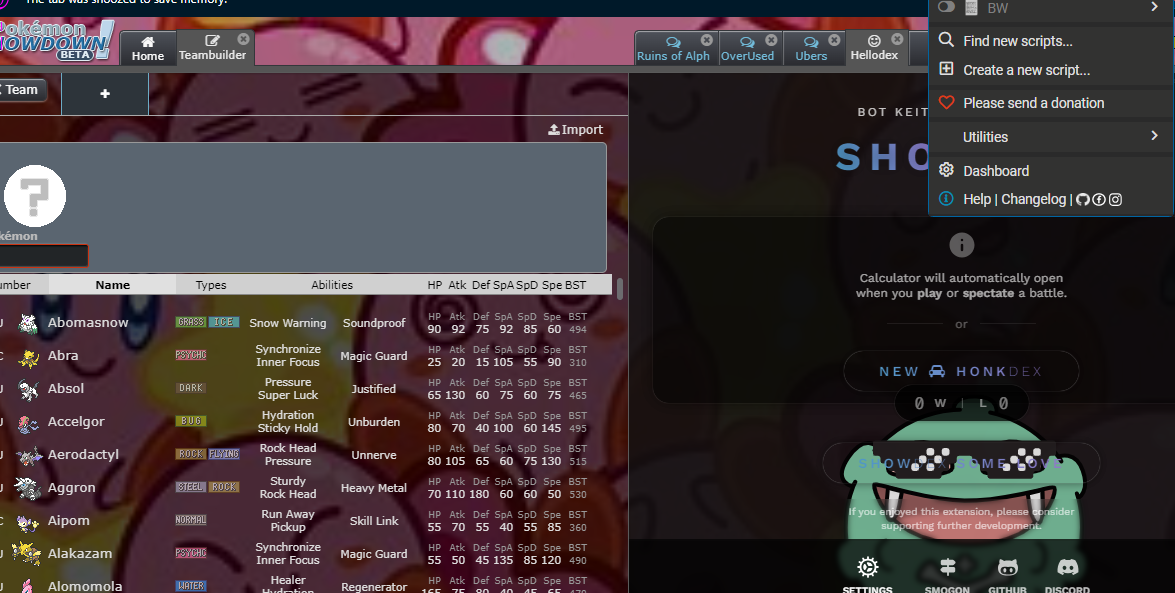Close the Ruins of Alph tab

(707, 40)
